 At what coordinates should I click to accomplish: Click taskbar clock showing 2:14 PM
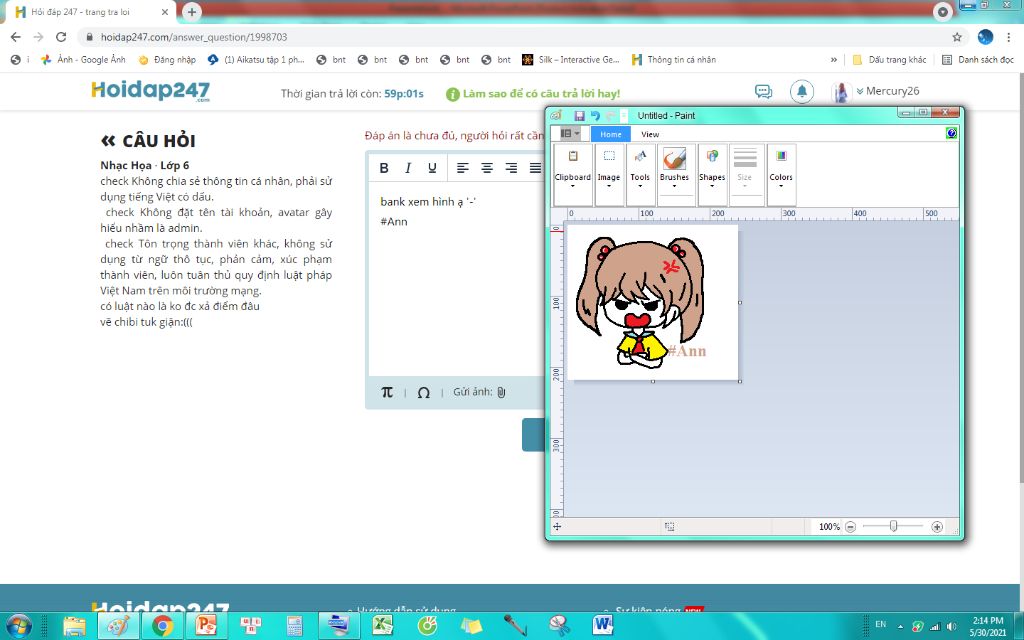pos(988,626)
